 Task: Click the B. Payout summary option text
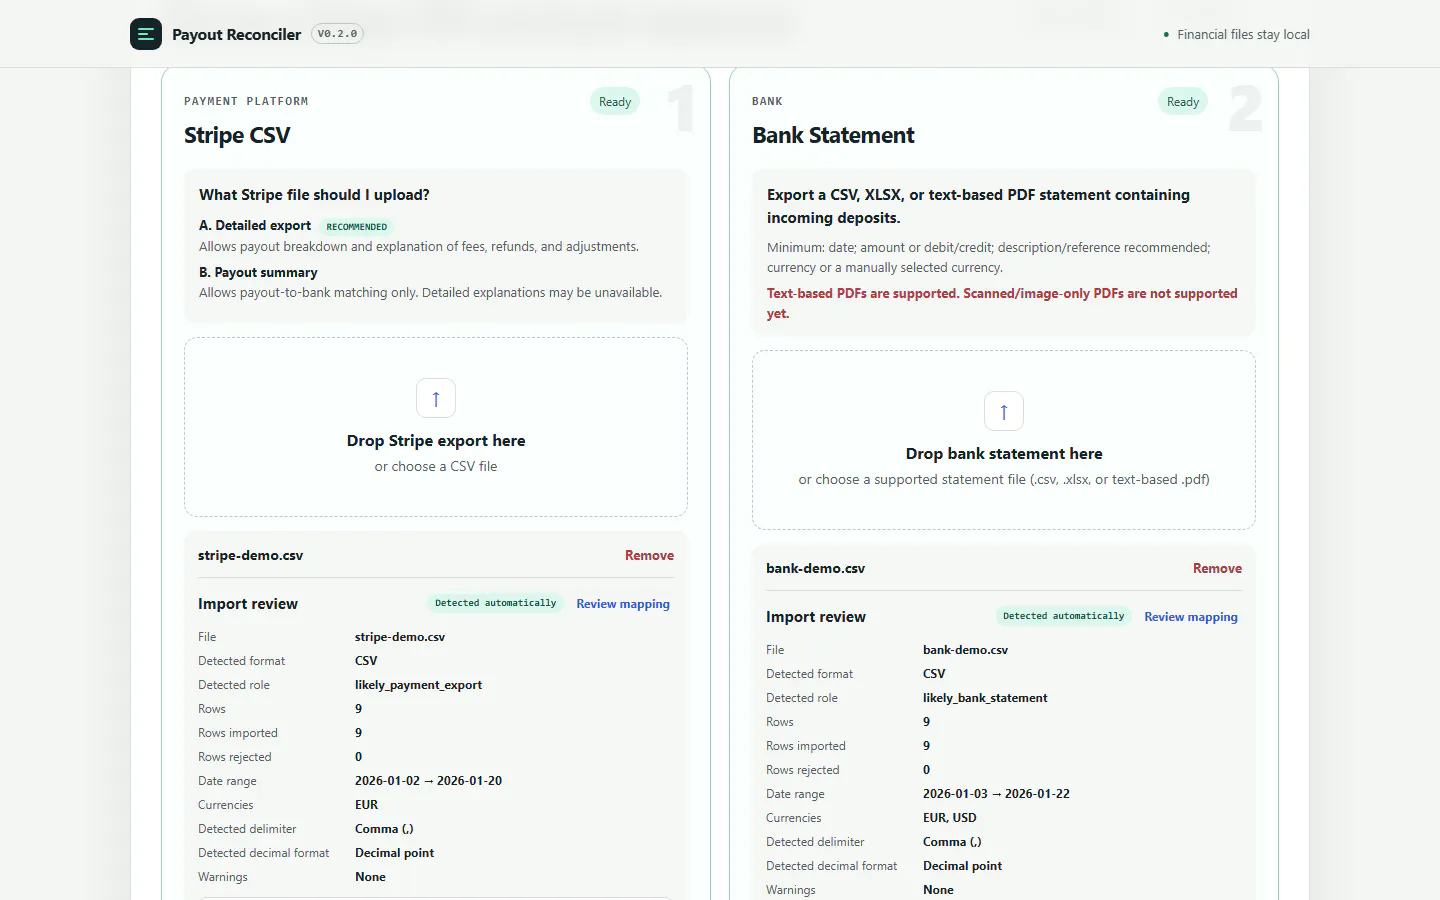click(x=258, y=272)
